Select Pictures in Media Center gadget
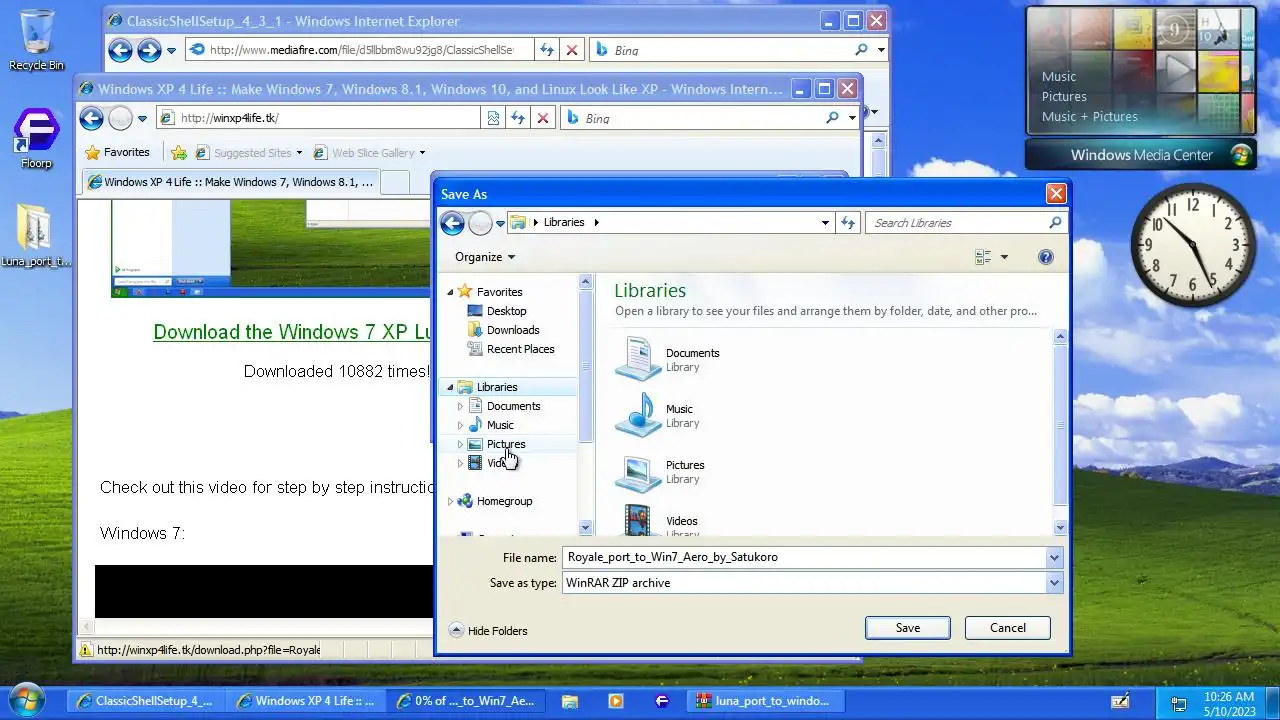The width and height of the screenshot is (1280, 720). point(1064,96)
